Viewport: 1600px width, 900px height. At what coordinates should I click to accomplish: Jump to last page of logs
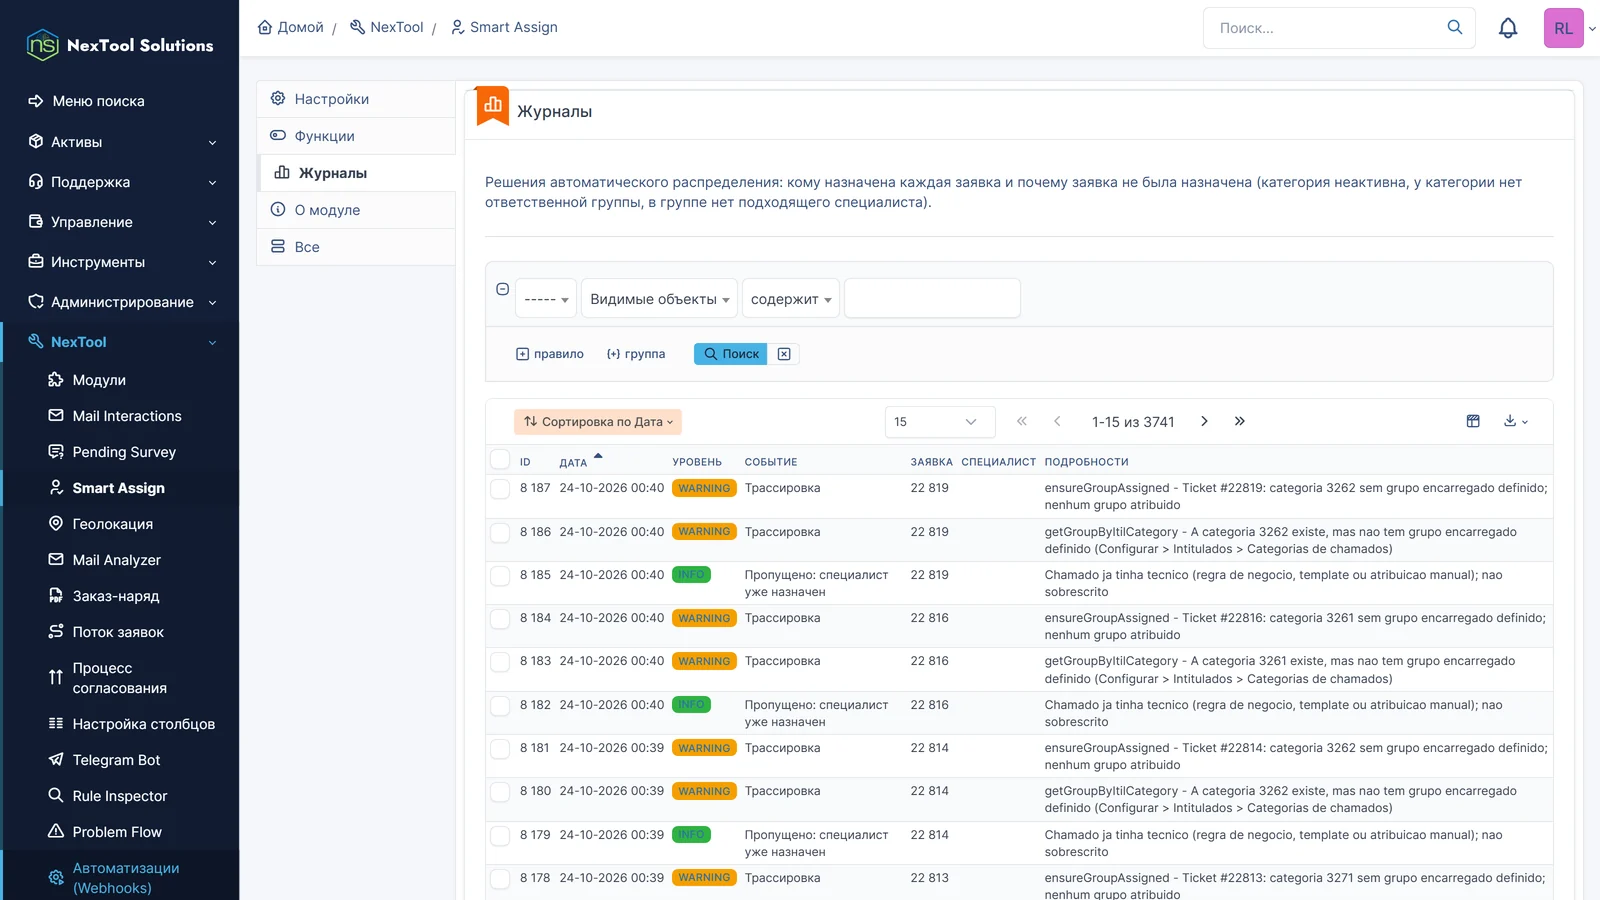(1240, 421)
